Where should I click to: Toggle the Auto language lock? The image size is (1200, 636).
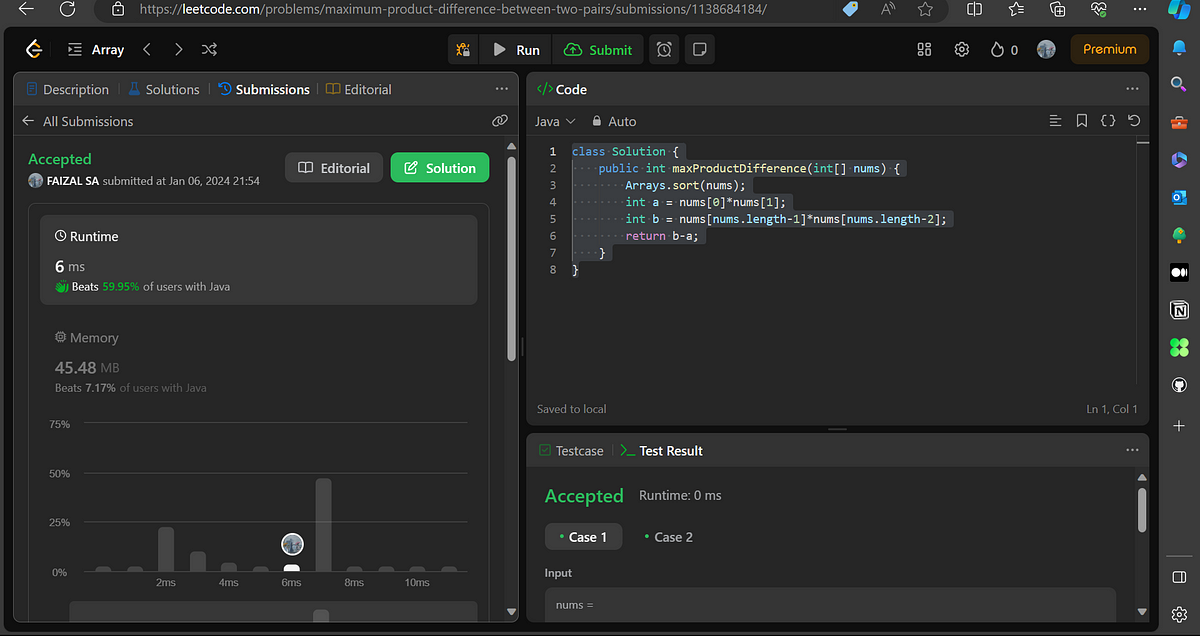point(614,121)
